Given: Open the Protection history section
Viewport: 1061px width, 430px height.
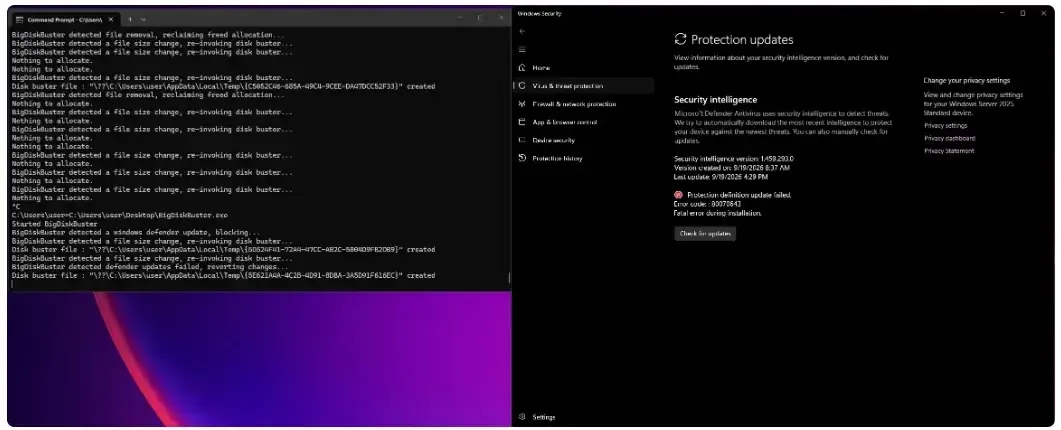Looking at the screenshot, I should 584,158.
